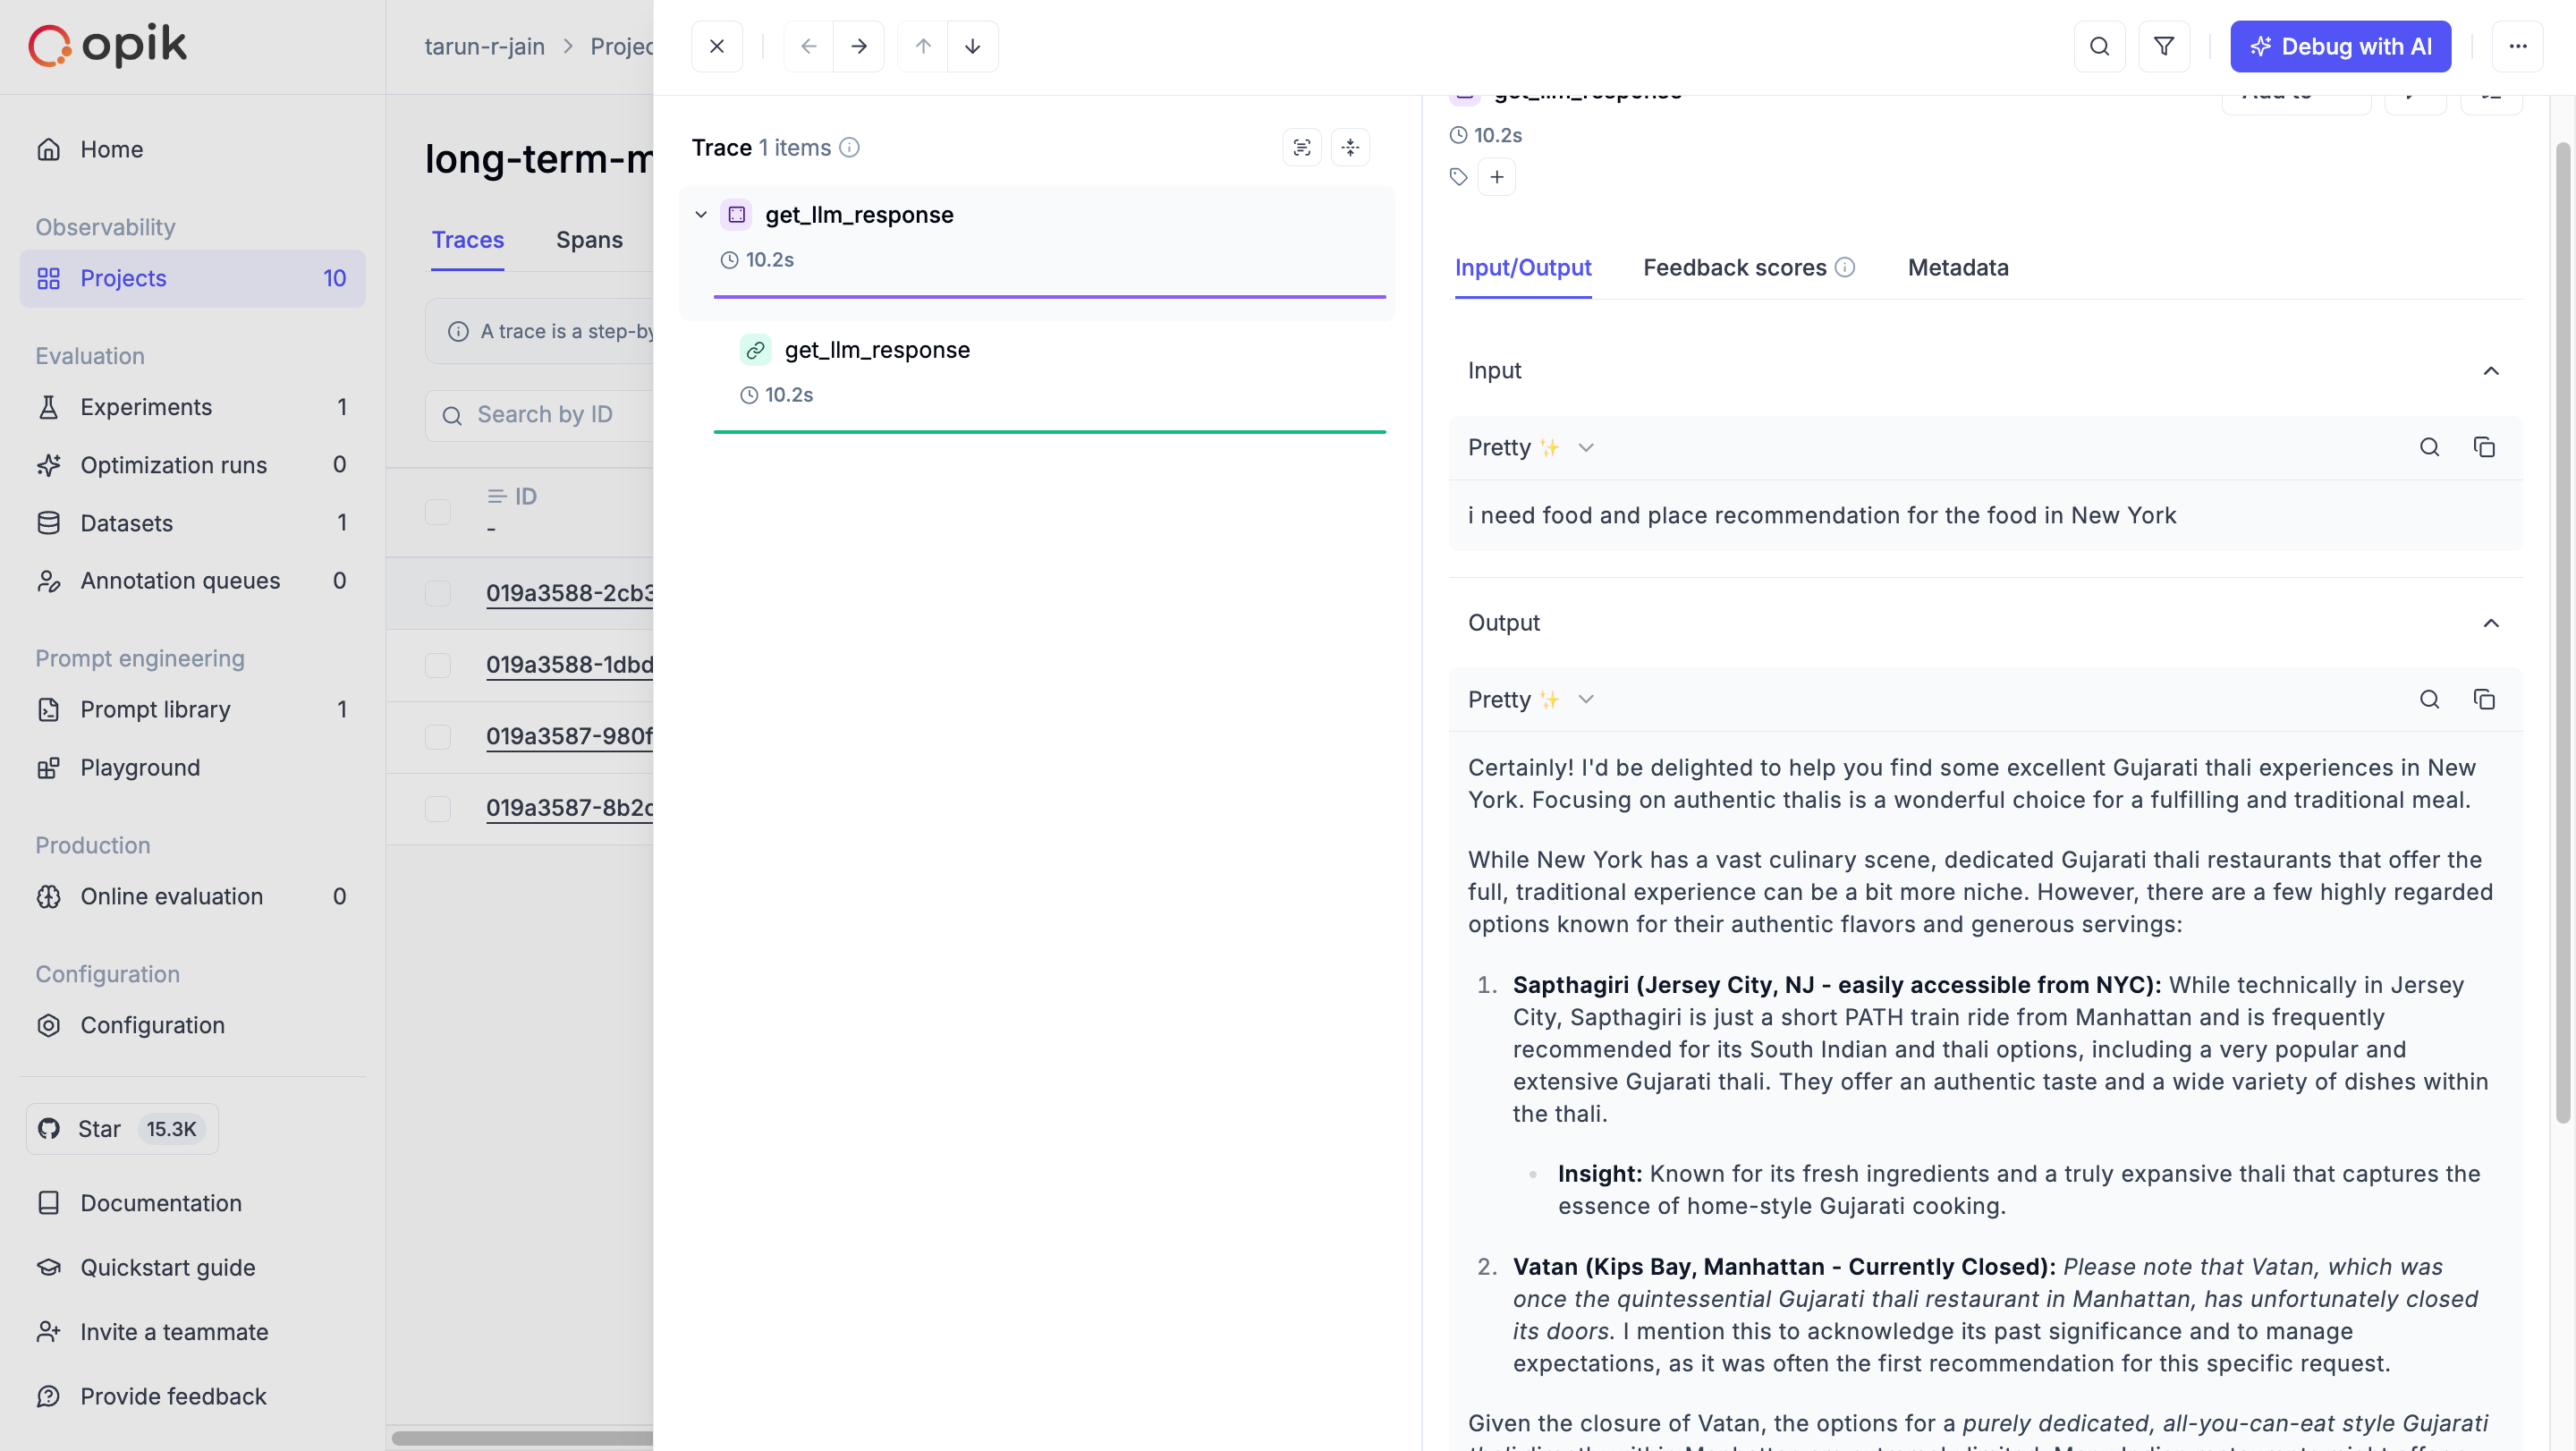Open the filter funnel icon
This screenshot has width=2576, height=1451.
click(2163, 46)
